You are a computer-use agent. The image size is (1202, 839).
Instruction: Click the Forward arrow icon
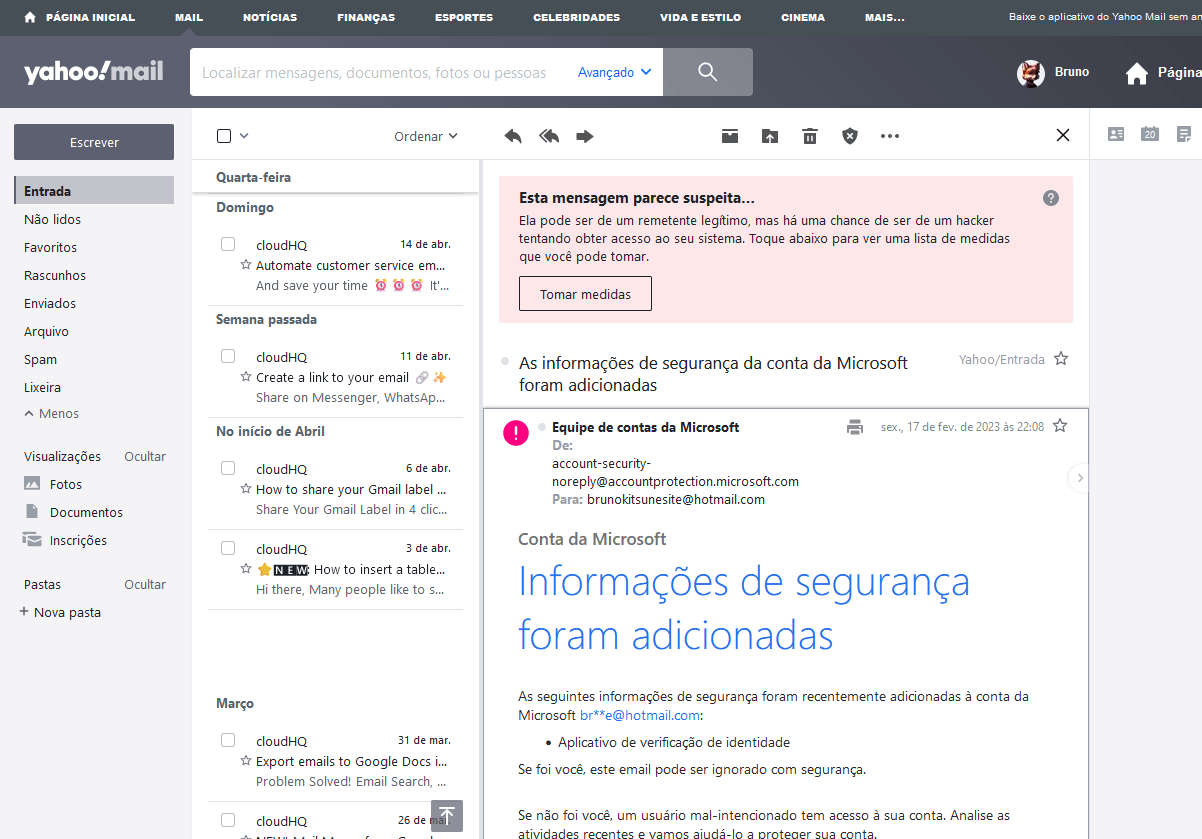(x=585, y=136)
